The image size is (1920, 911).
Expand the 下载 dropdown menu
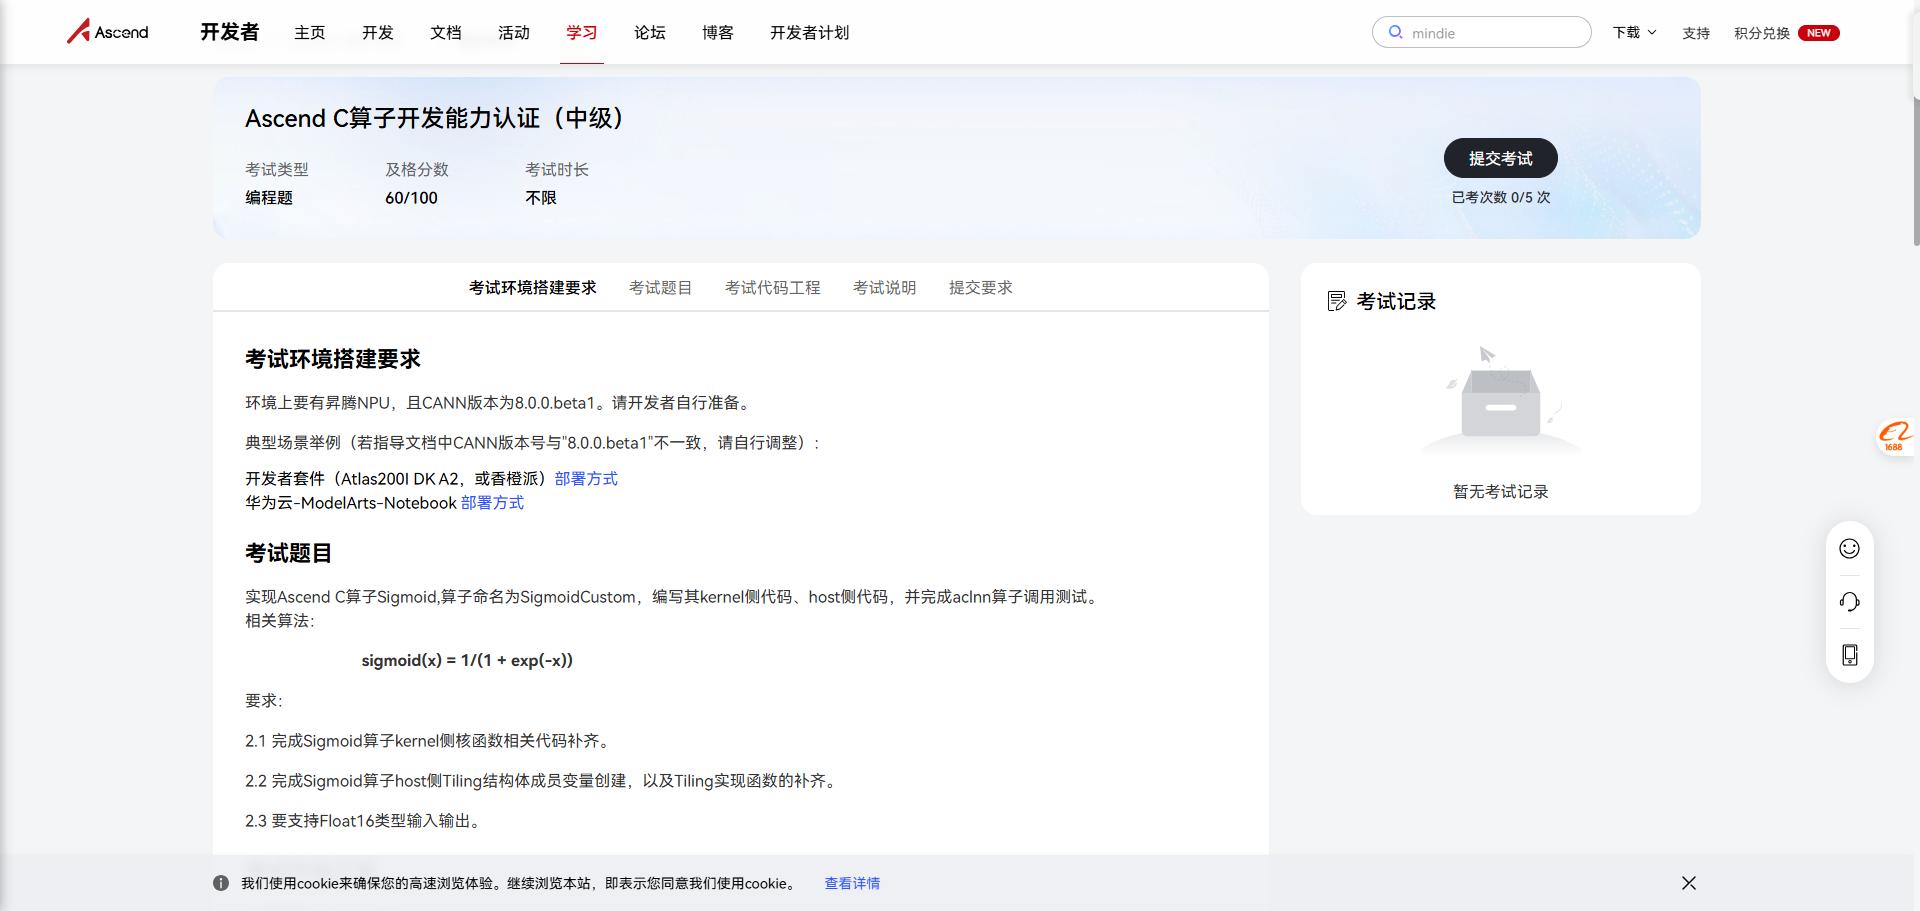(x=1634, y=33)
